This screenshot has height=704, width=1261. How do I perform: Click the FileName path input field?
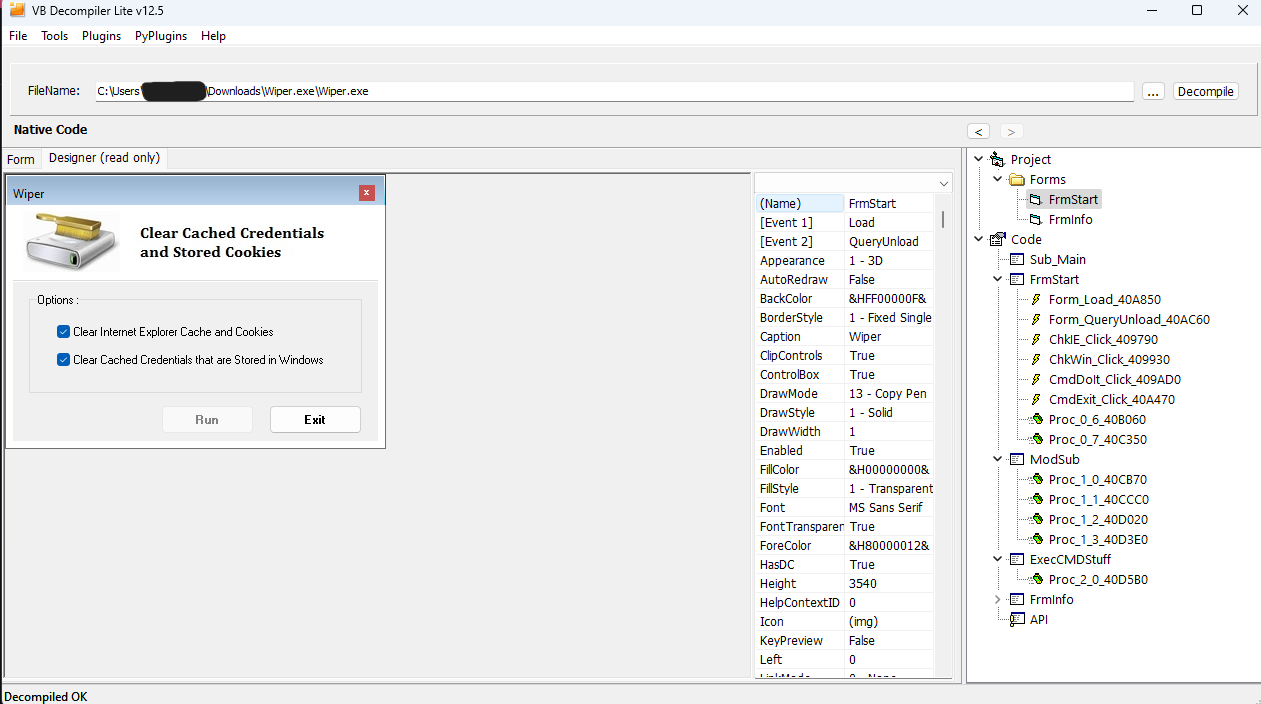click(x=613, y=91)
